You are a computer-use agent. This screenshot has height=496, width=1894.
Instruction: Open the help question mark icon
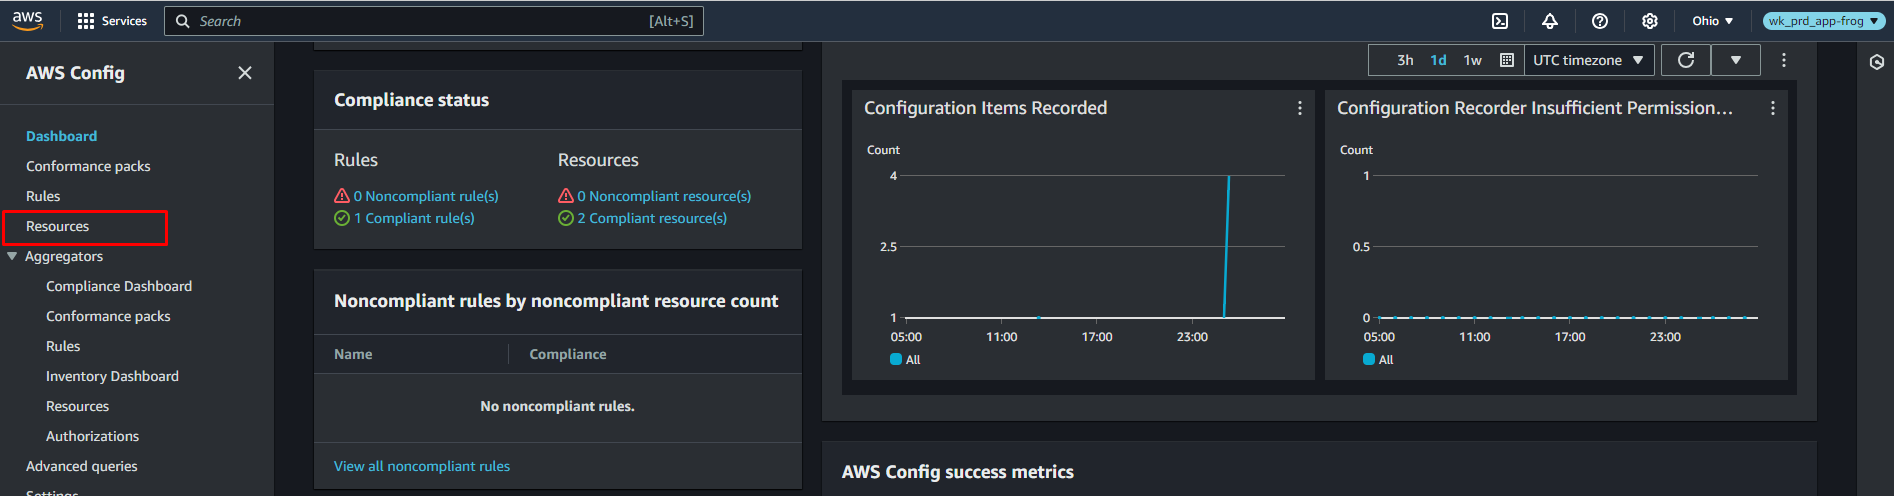click(1600, 21)
